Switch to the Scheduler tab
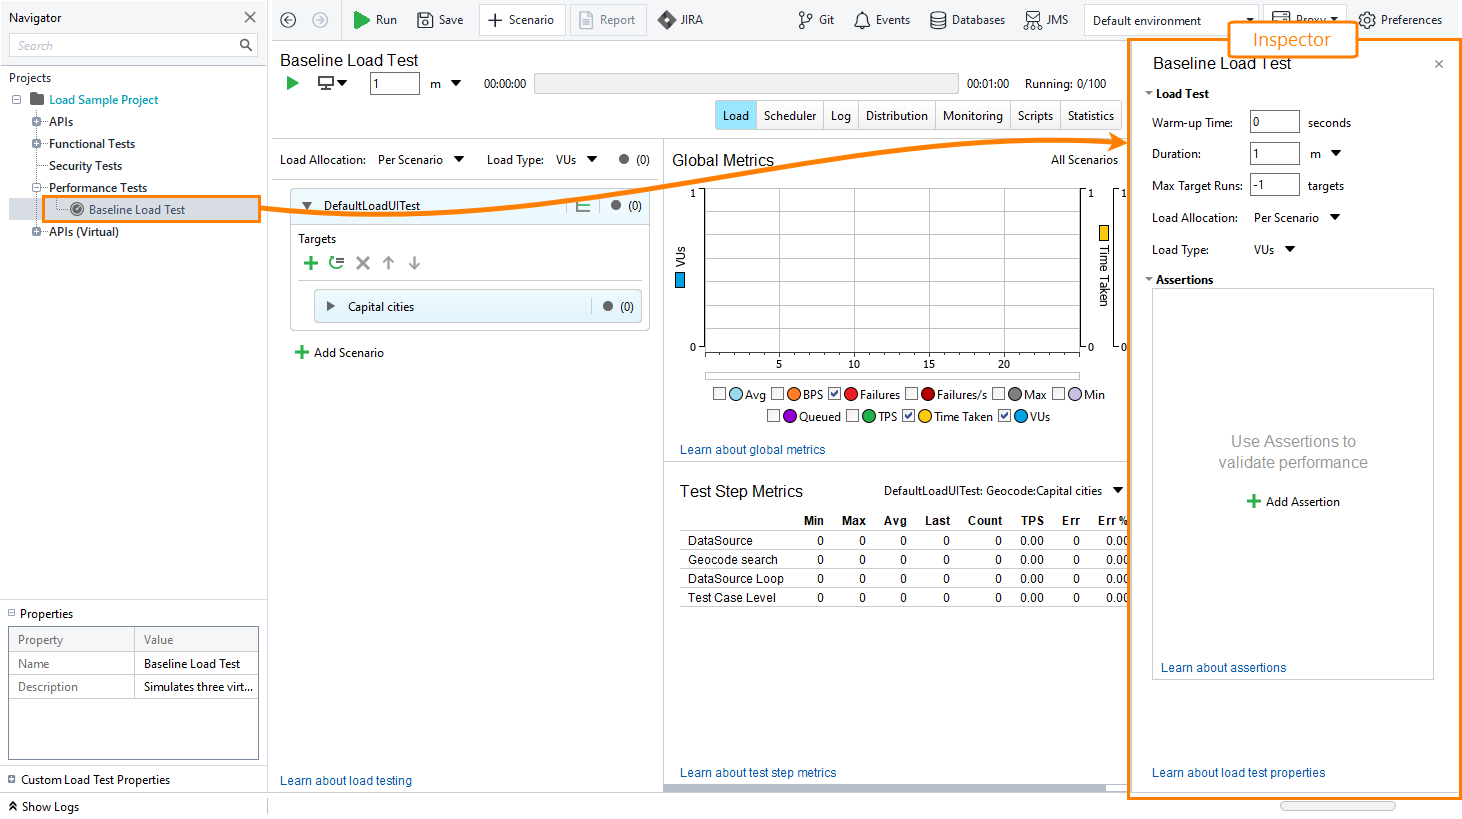 coord(789,115)
